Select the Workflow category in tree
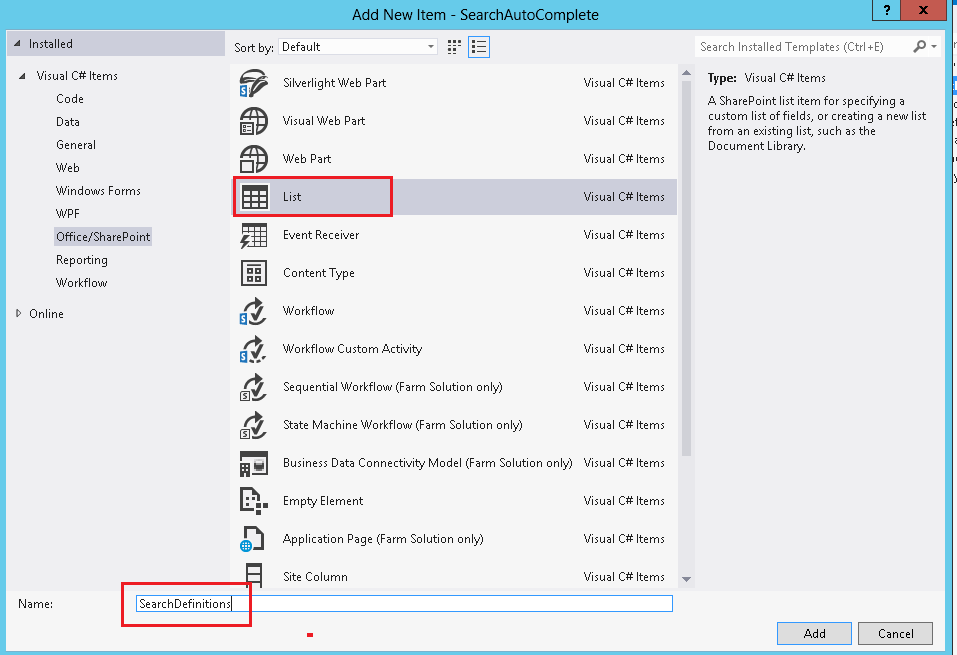The image size is (957, 655). (x=81, y=283)
